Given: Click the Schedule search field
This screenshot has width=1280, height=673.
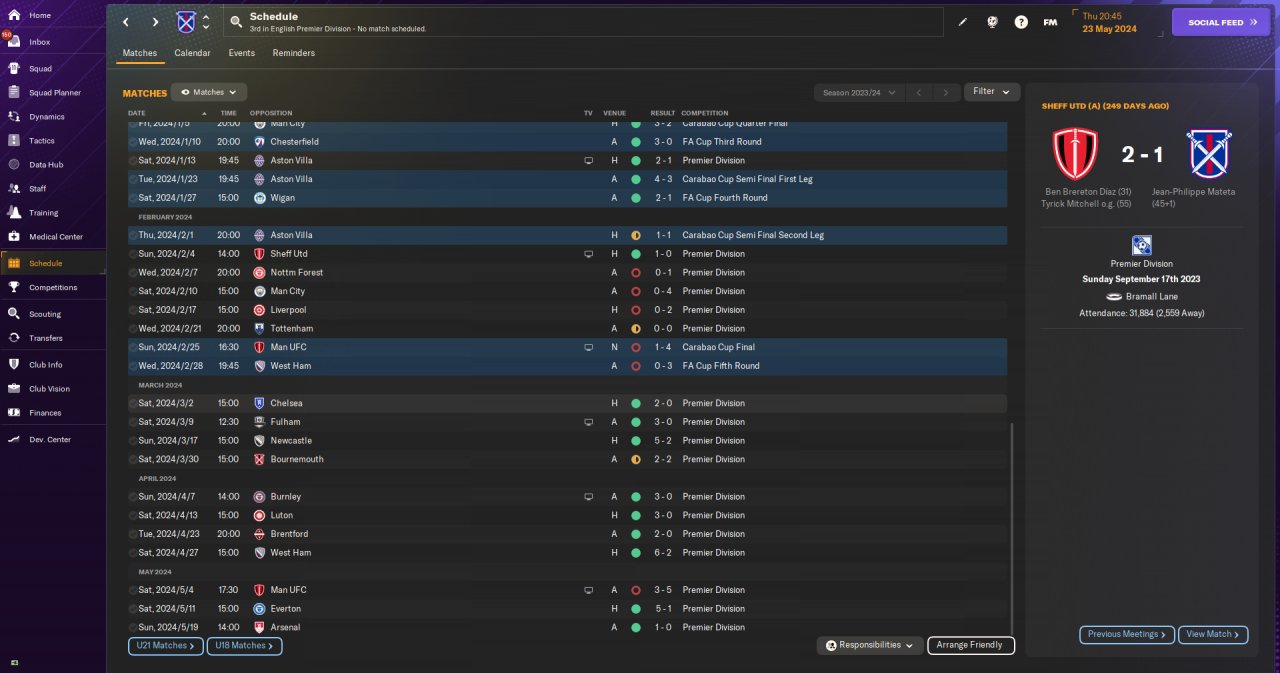Looking at the screenshot, I should point(583,22).
